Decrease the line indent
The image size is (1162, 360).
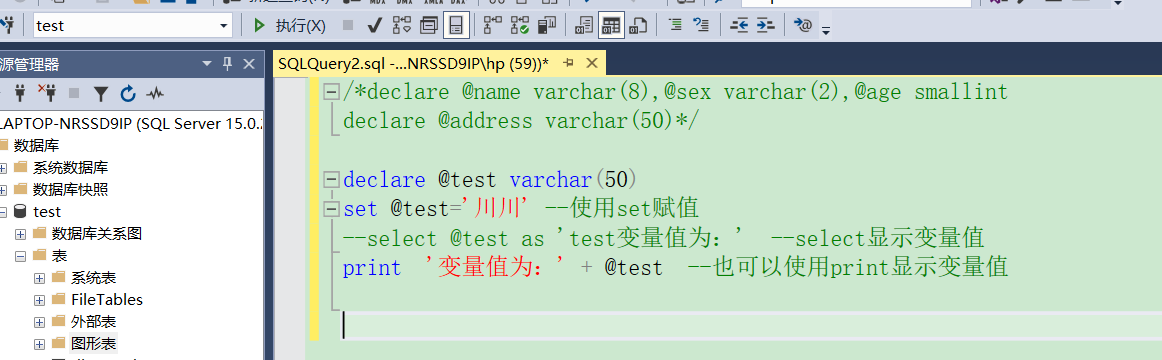point(739,26)
